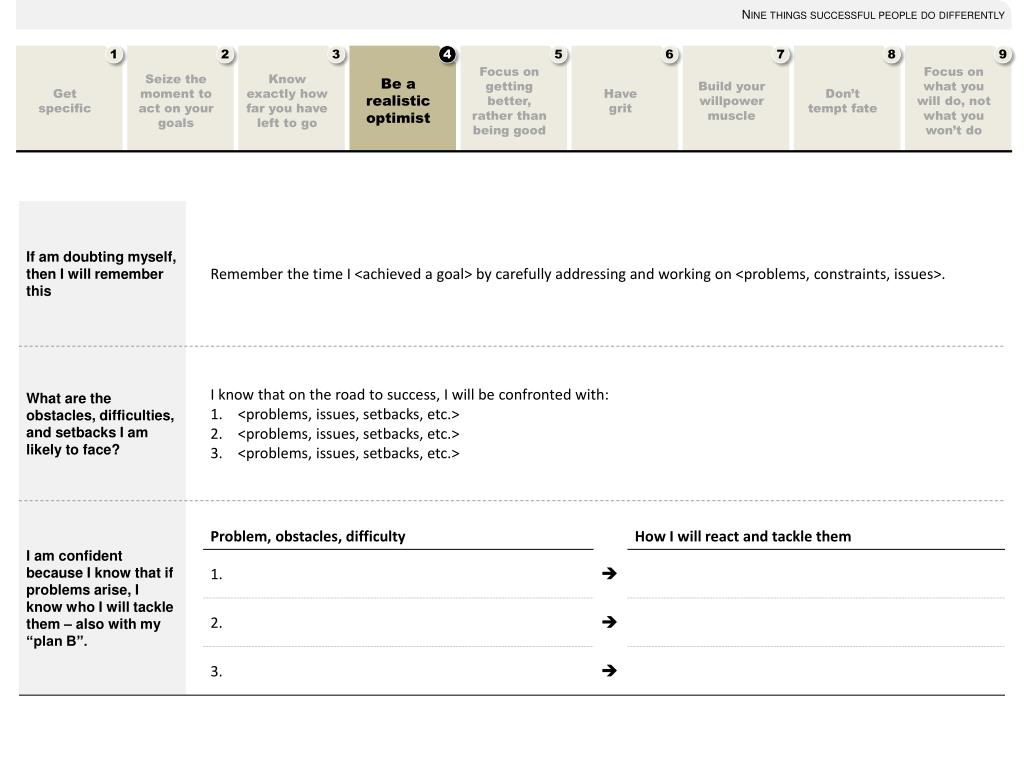This screenshot has width=1024, height=768.
Task: Click the number 6 circle badge
Action: click(669, 54)
